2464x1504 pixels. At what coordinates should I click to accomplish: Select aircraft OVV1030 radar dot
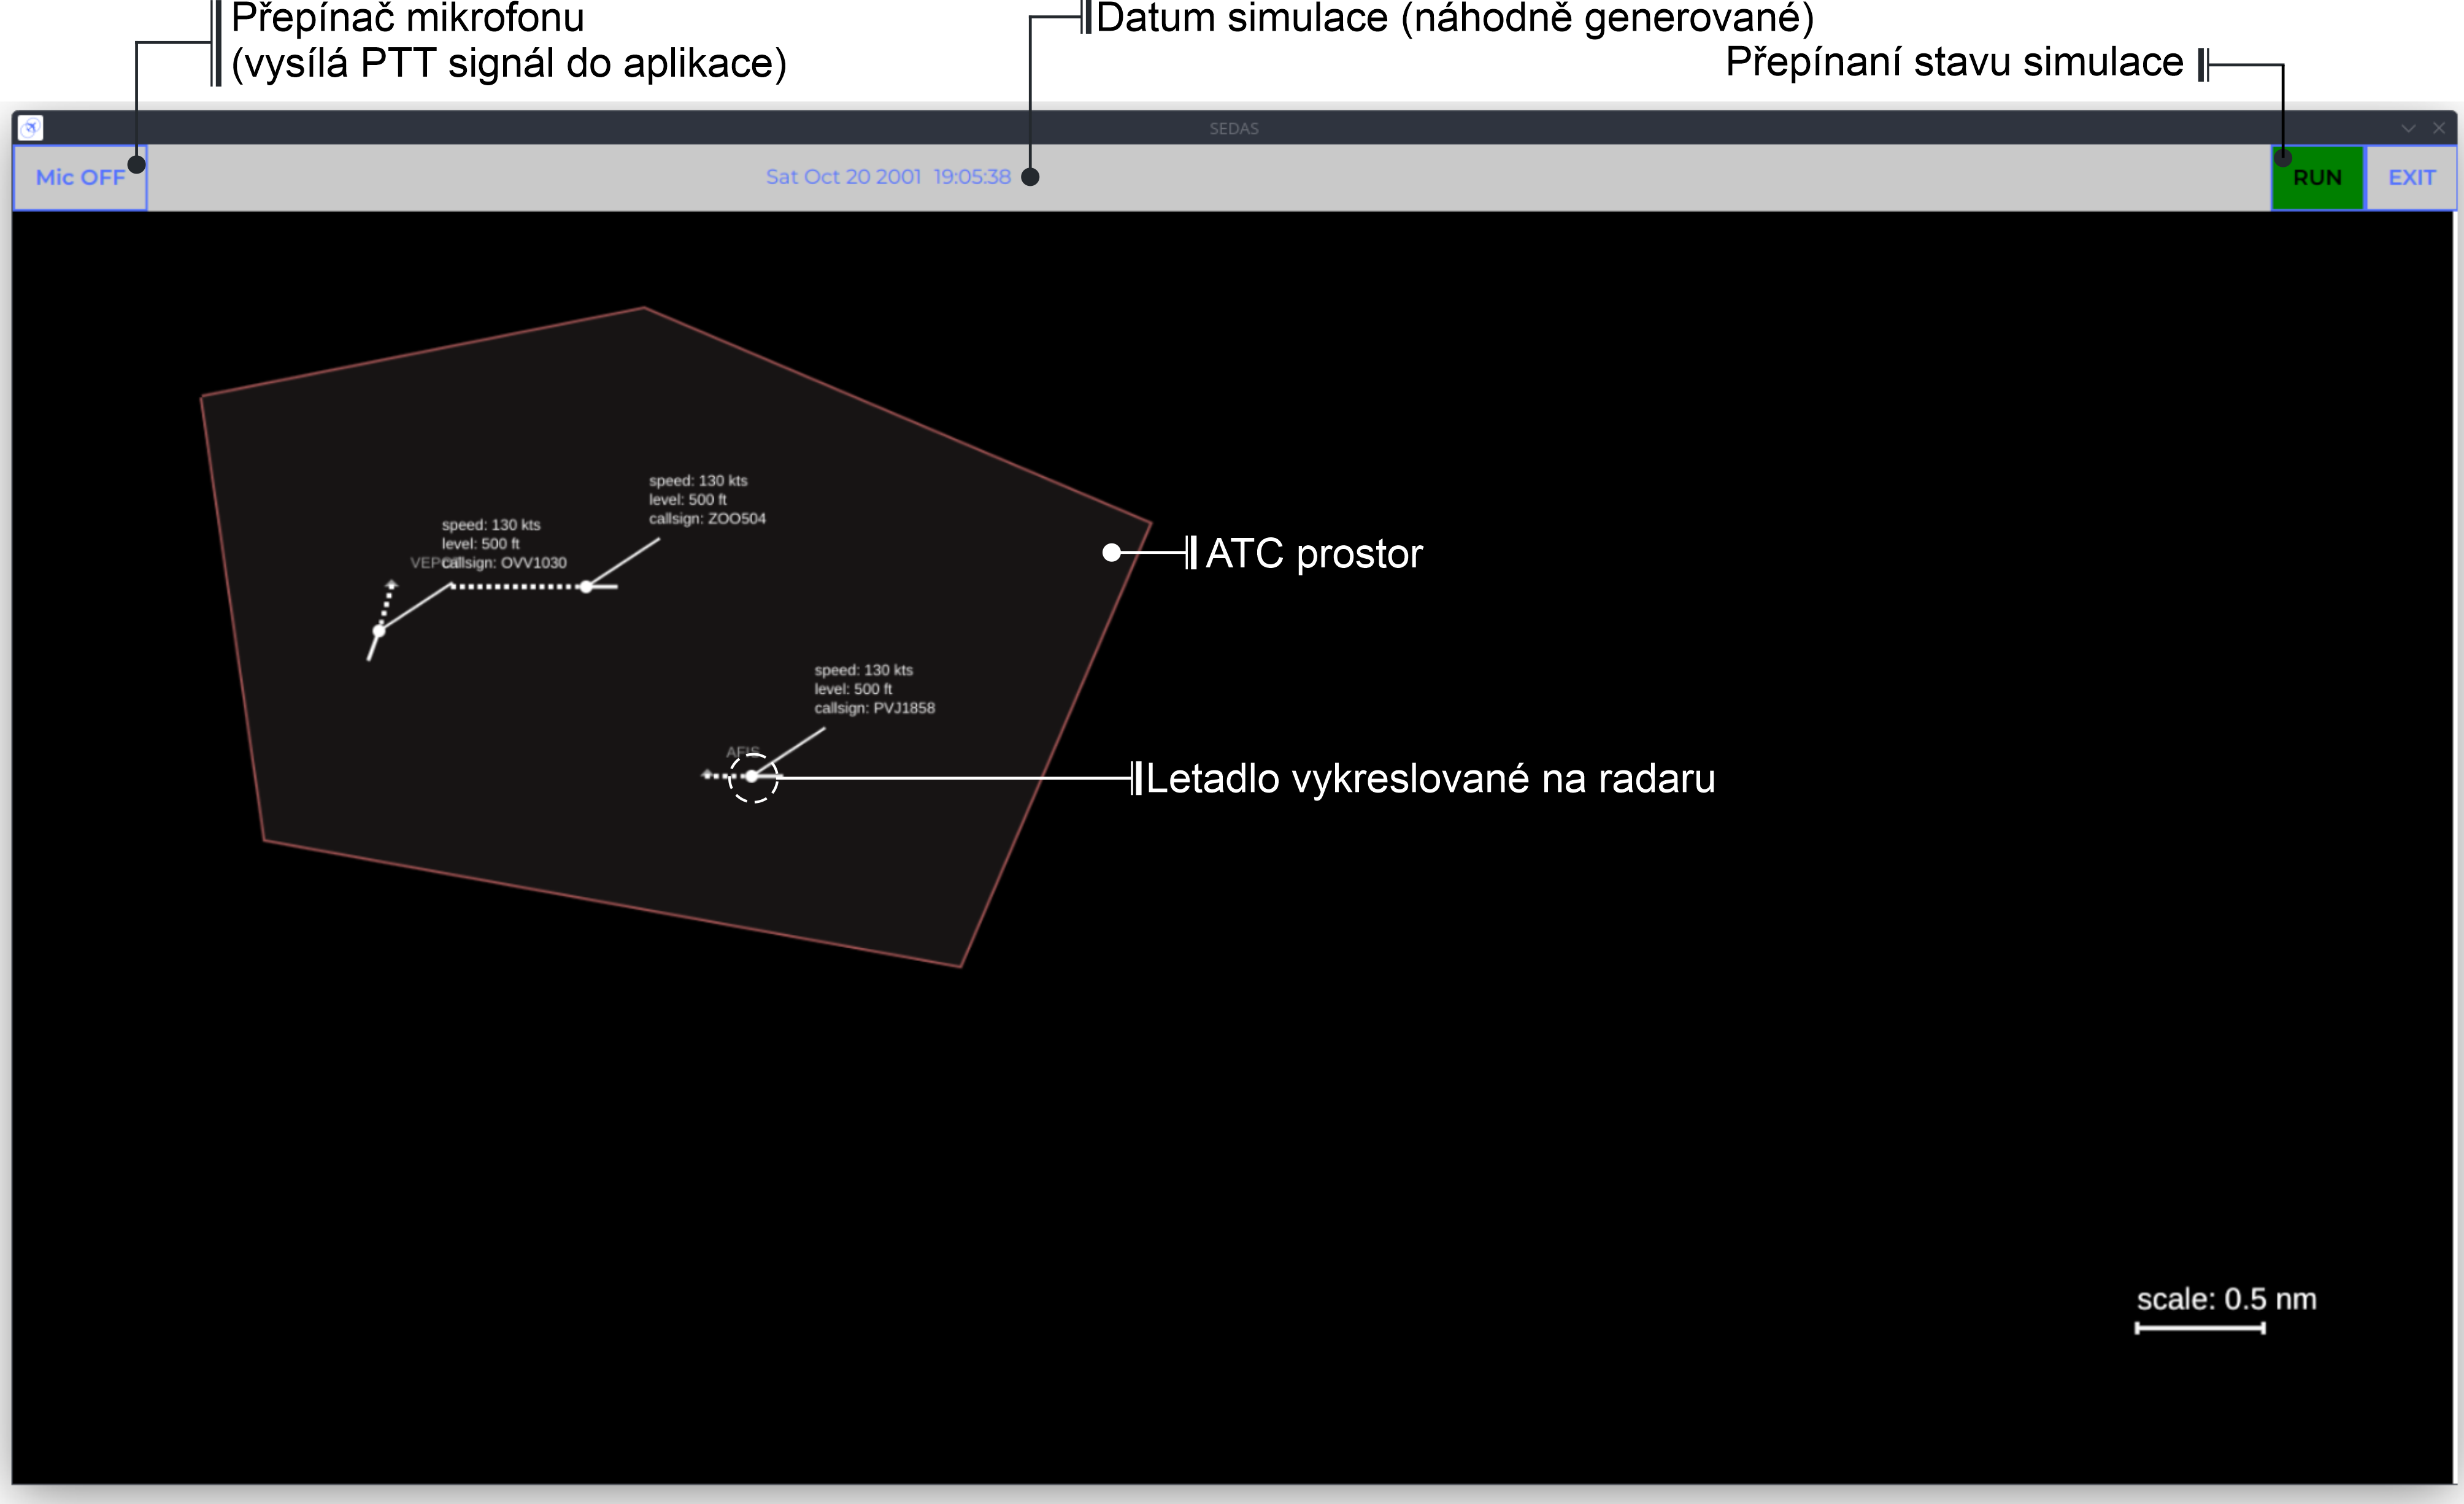click(379, 631)
